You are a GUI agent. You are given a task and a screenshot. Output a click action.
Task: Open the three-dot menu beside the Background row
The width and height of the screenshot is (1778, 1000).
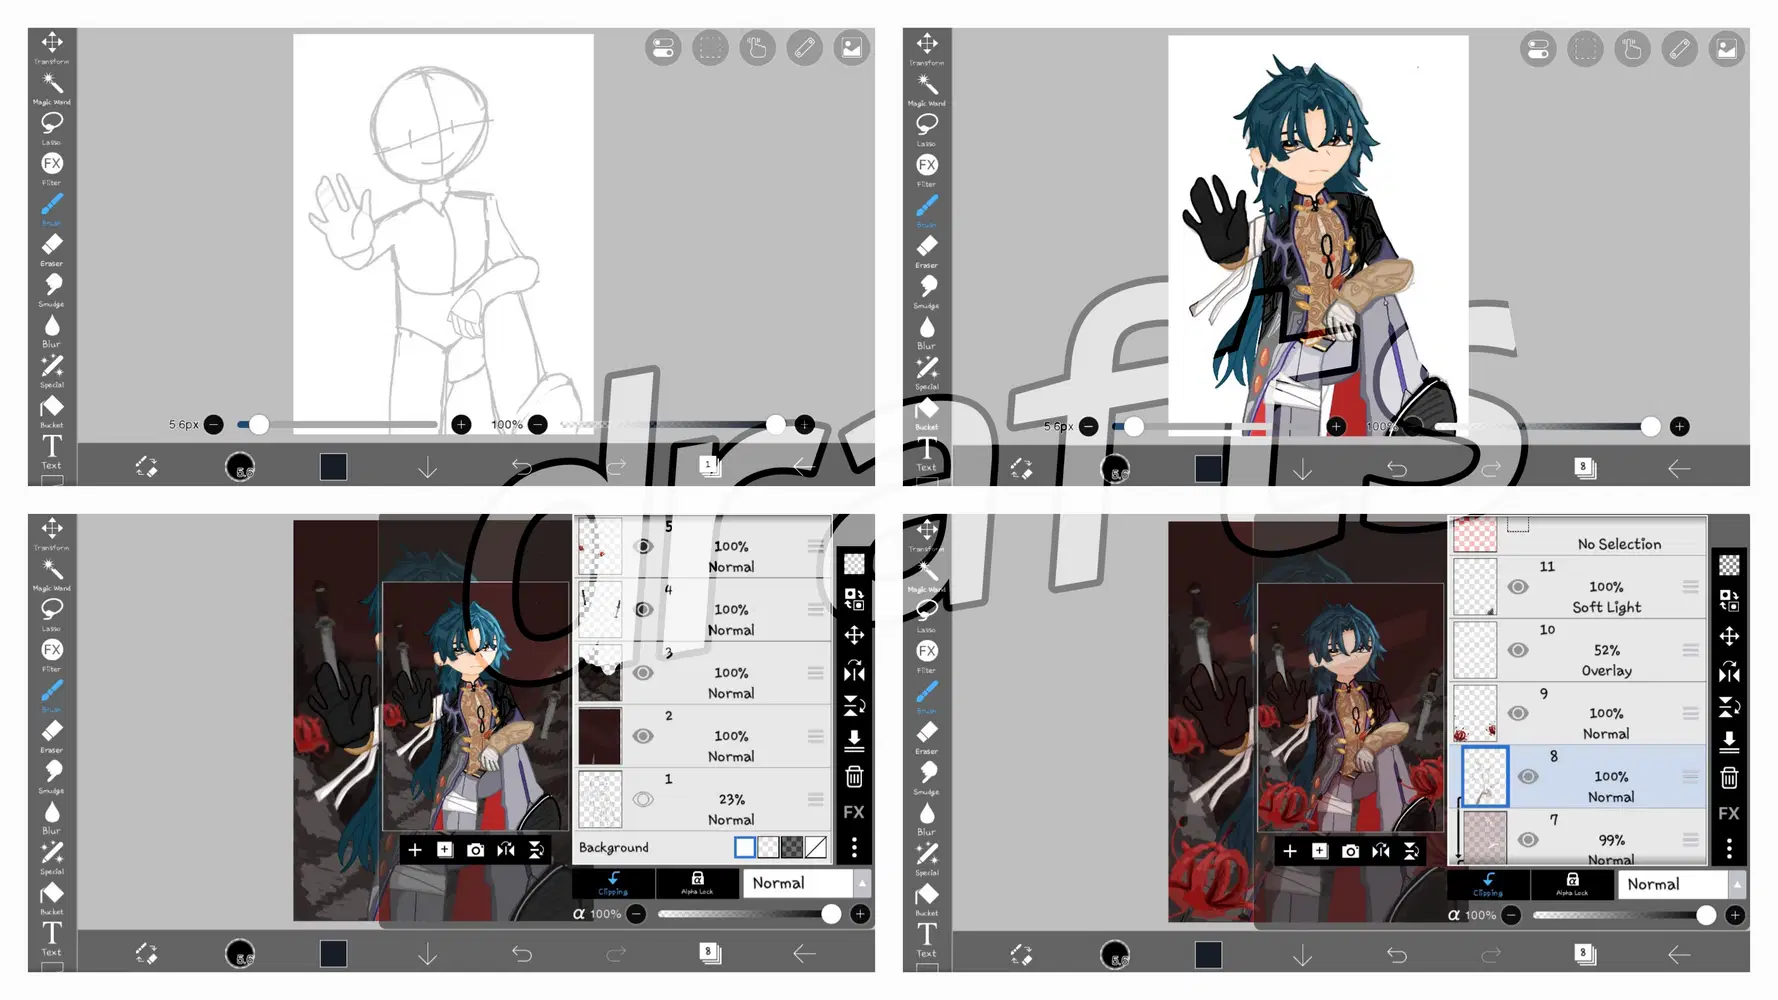854,848
